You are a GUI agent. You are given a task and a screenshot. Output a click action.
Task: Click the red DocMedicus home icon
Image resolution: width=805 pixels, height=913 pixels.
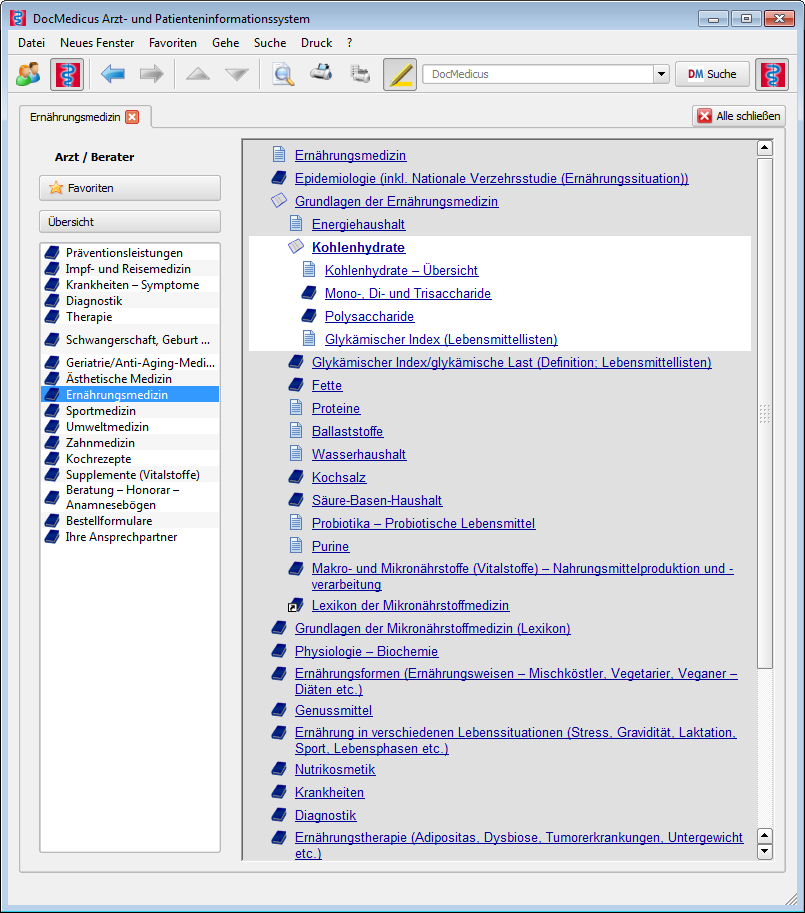tap(67, 75)
